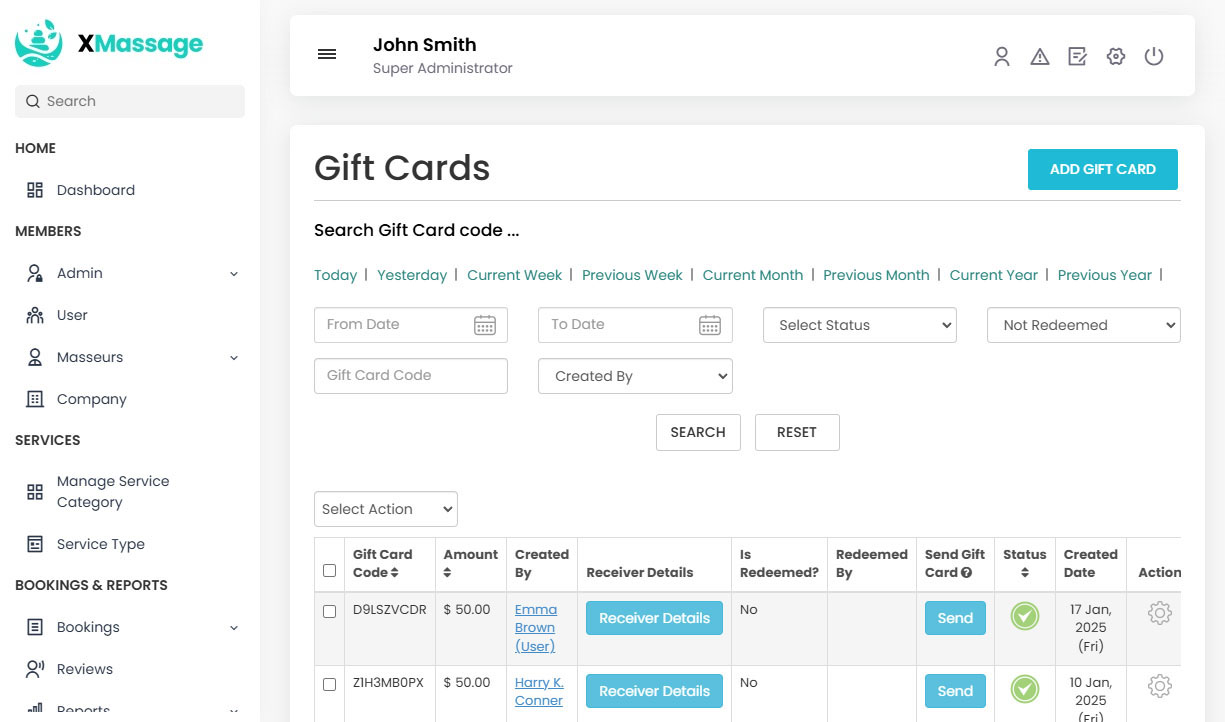The width and height of the screenshot is (1225, 722).
Task: Click the header settings gear icon
Action: tap(1116, 57)
